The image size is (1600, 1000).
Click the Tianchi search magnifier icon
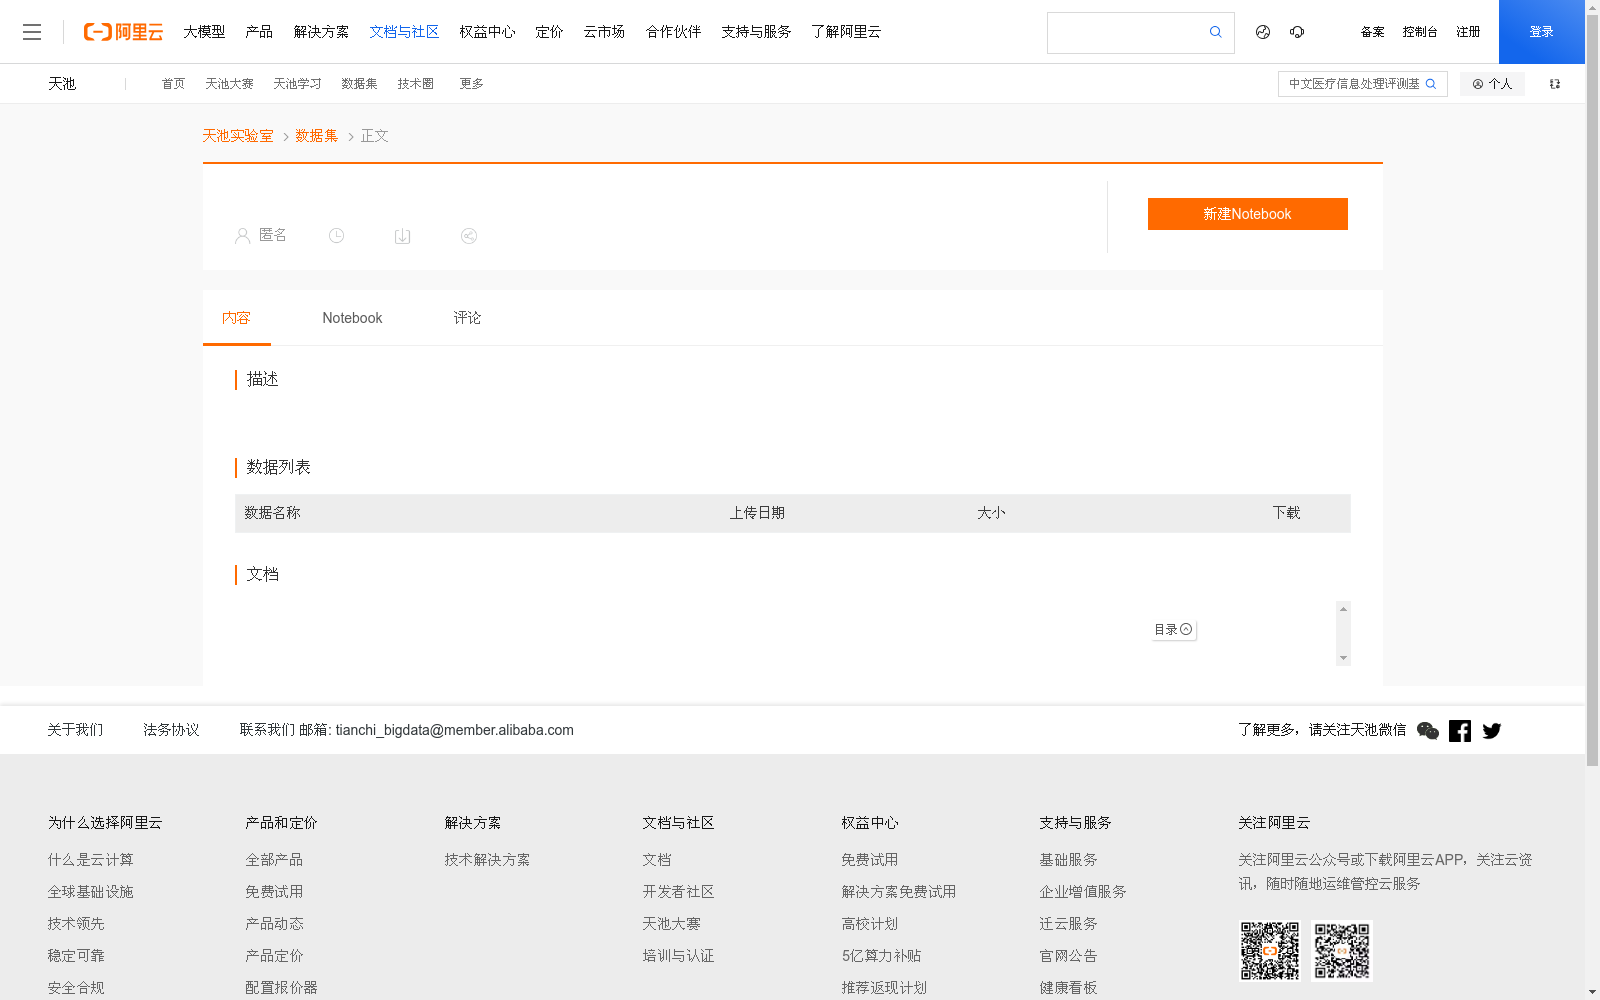pos(1431,84)
